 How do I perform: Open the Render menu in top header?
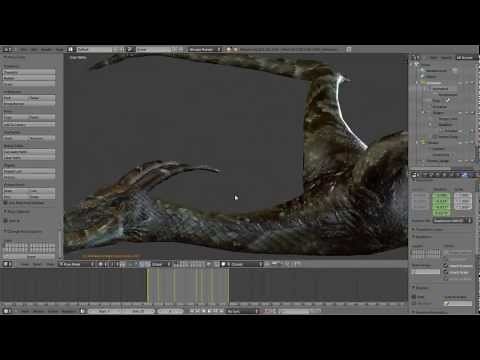46,49
